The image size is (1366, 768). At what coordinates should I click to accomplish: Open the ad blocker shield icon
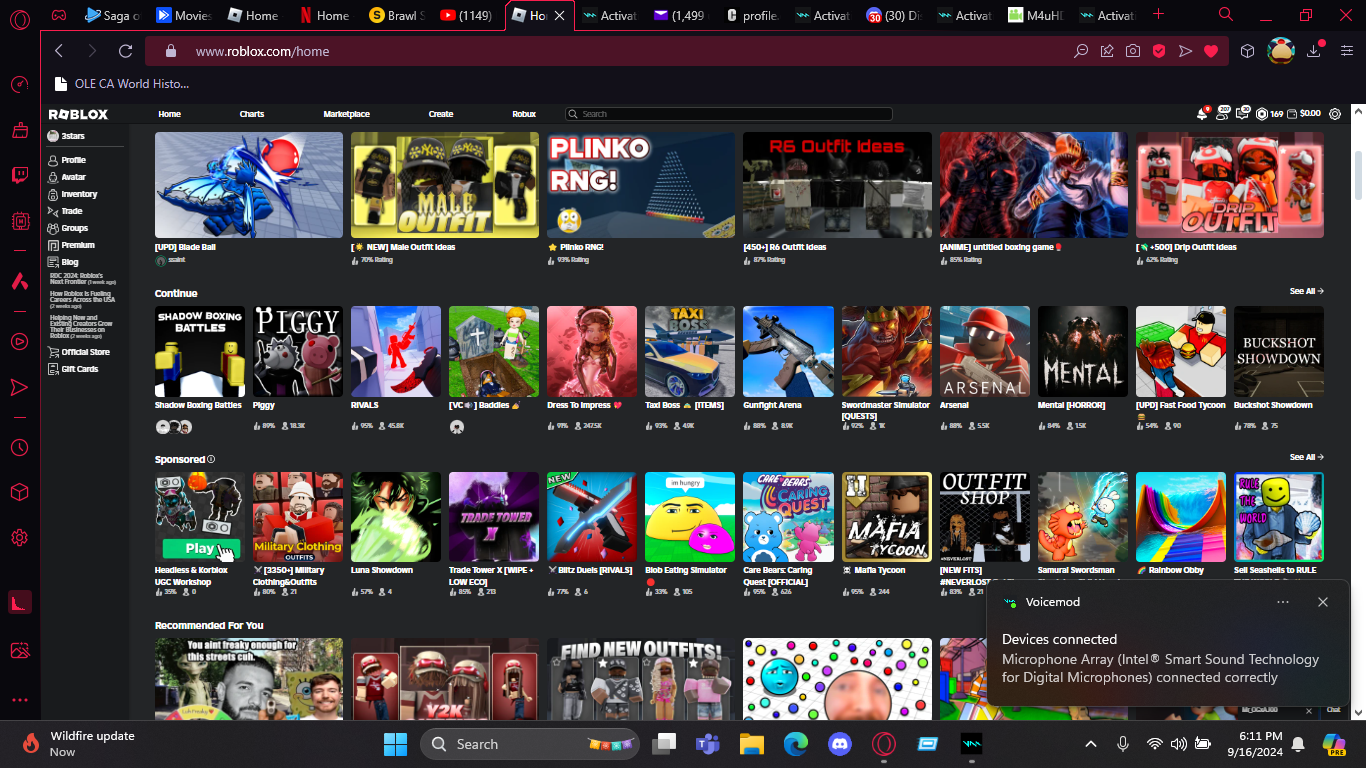(x=1159, y=51)
